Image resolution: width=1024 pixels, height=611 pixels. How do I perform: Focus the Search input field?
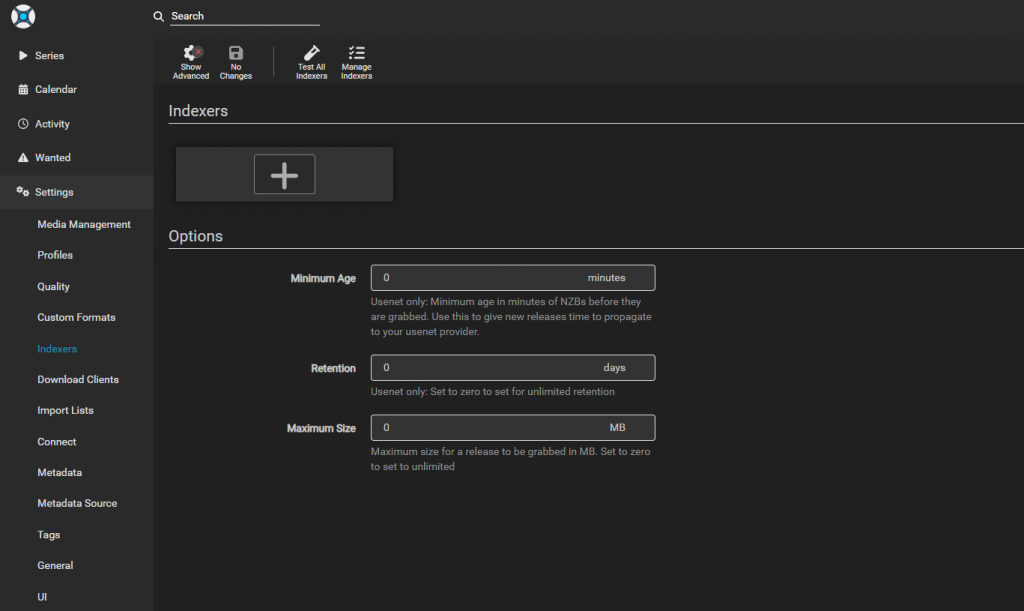[x=245, y=16]
